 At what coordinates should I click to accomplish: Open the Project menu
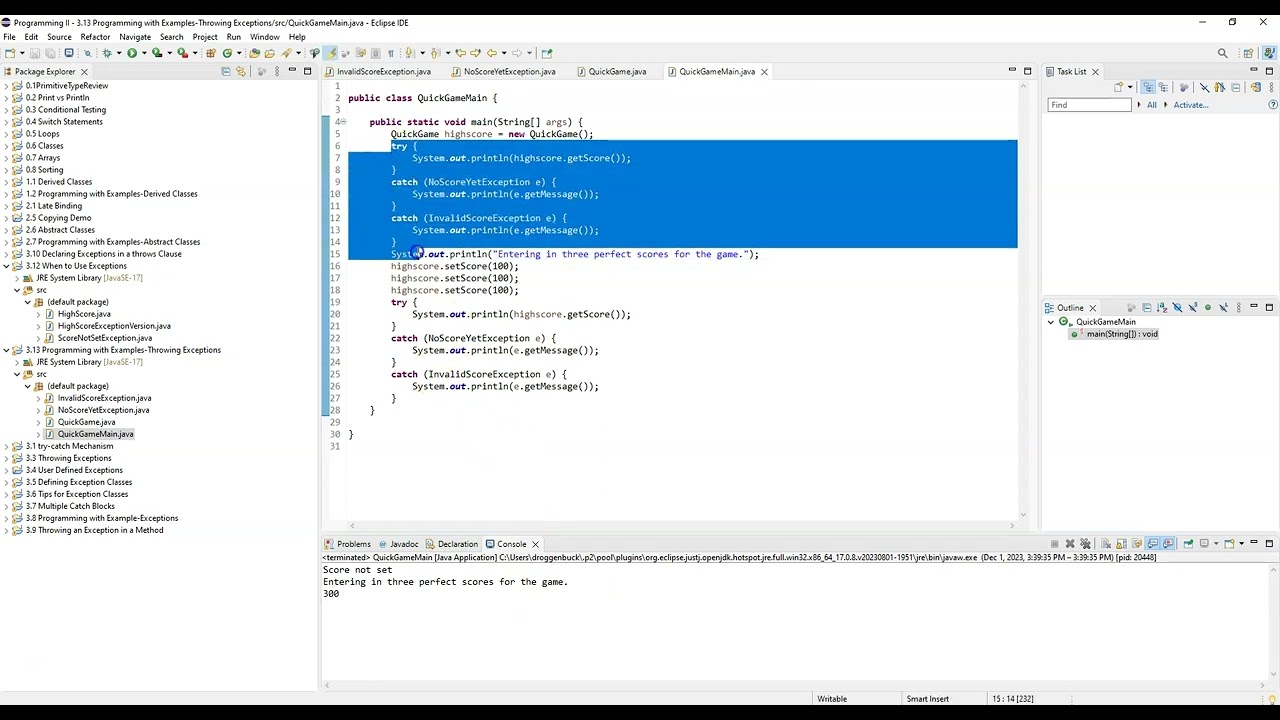(x=205, y=37)
